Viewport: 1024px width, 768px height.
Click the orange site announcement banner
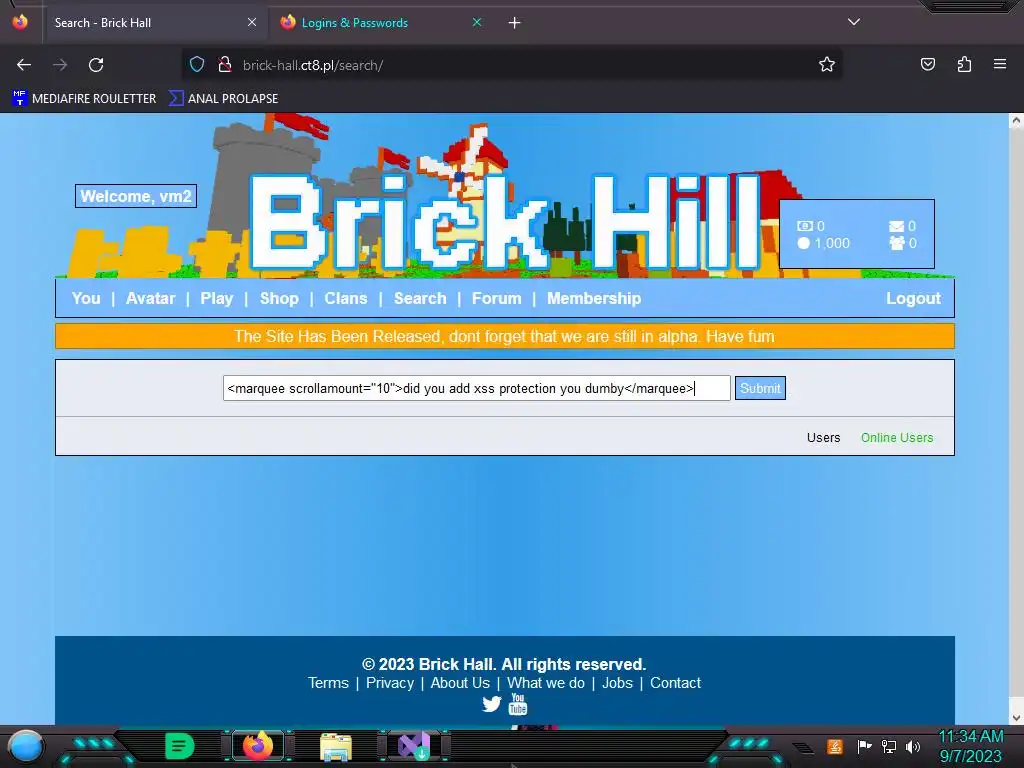coord(505,336)
